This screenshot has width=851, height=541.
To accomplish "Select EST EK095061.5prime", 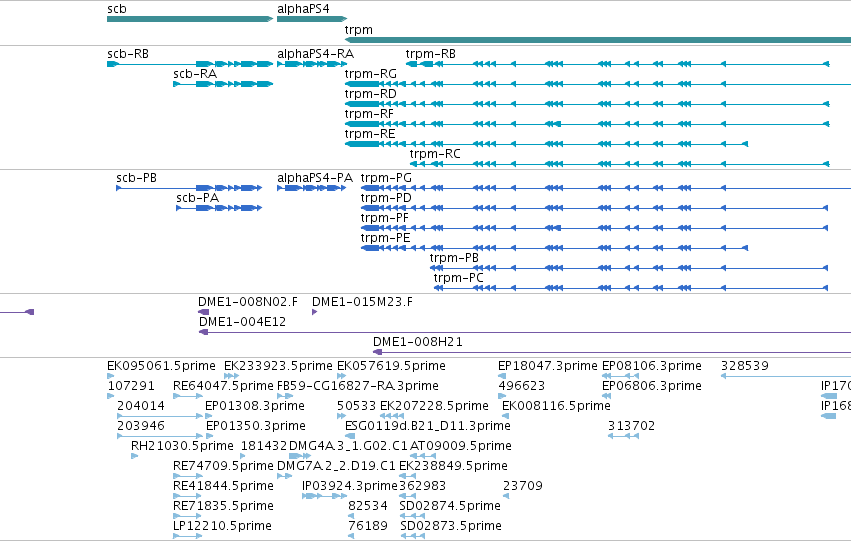I will (111, 376).
